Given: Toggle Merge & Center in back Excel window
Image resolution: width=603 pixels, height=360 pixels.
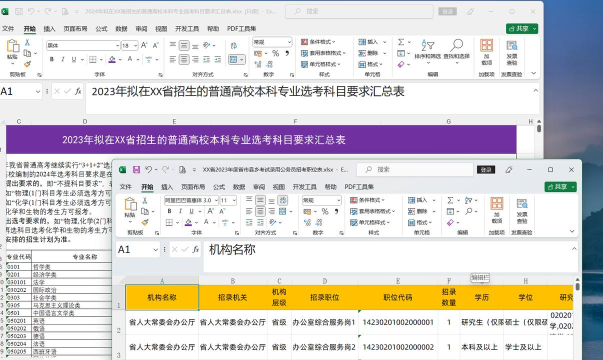Looking at the screenshot, I should (x=233, y=59).
